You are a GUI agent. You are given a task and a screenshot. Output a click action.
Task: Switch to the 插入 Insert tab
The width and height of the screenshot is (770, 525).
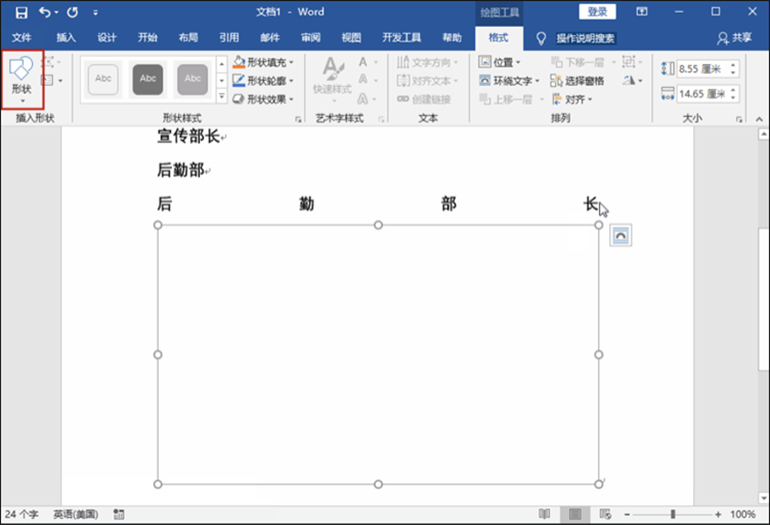tap(66, 38)
